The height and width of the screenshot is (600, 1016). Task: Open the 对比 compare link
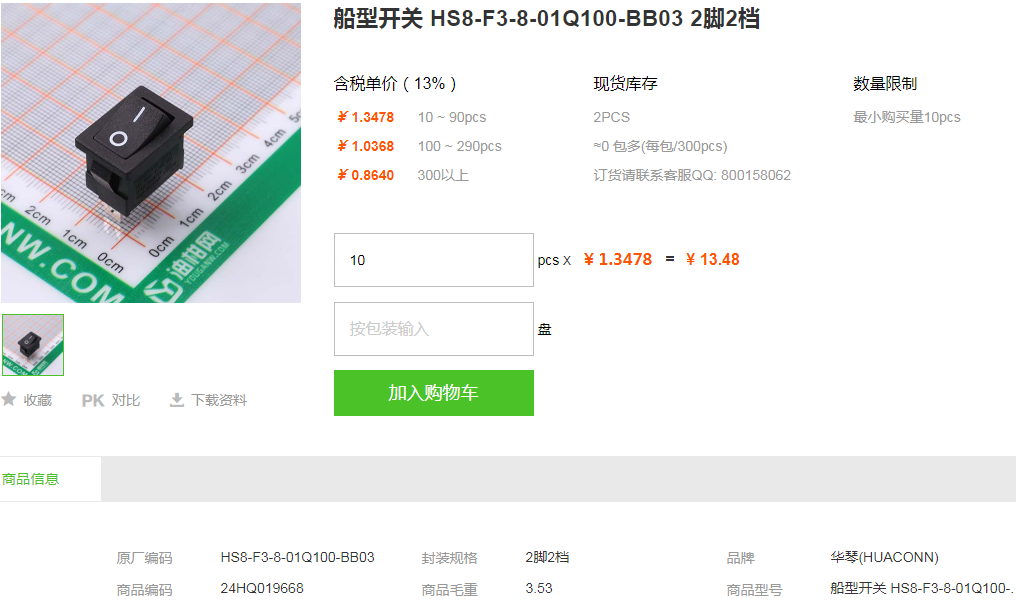(126, 400)
